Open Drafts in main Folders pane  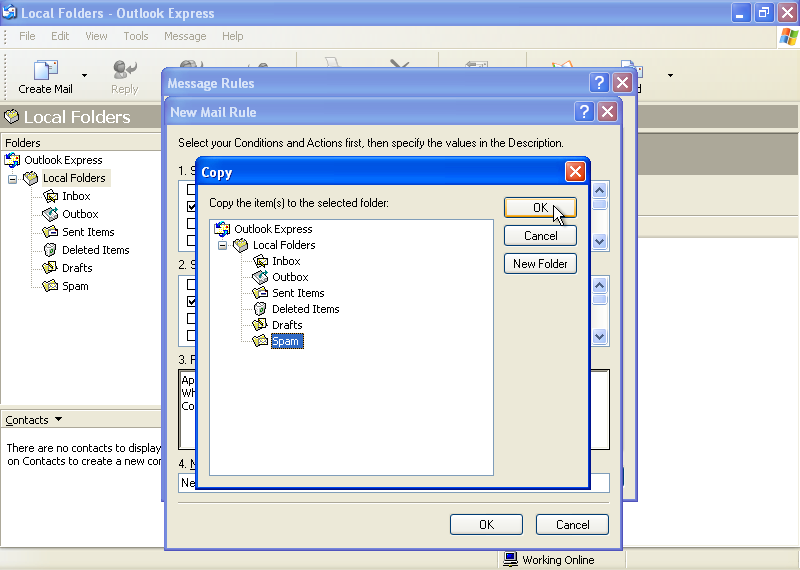(77, 268)
